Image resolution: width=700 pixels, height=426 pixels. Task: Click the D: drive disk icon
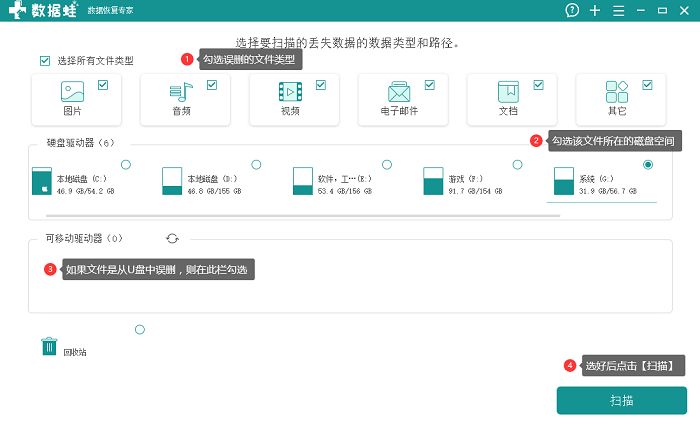(172, 181)
